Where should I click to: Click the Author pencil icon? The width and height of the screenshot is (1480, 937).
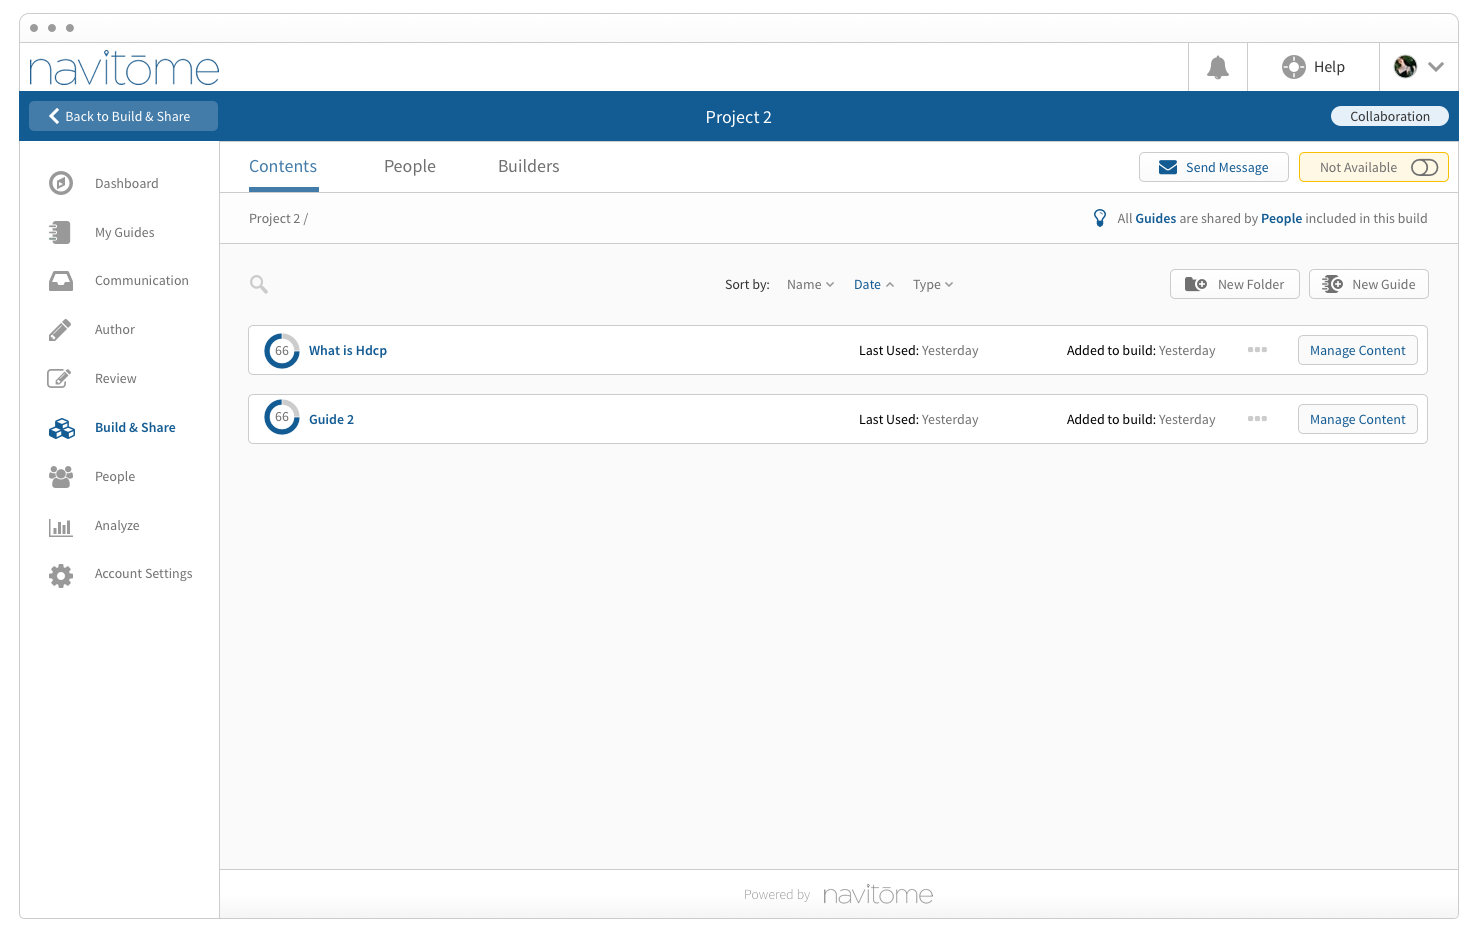click(x=60, y=330)
